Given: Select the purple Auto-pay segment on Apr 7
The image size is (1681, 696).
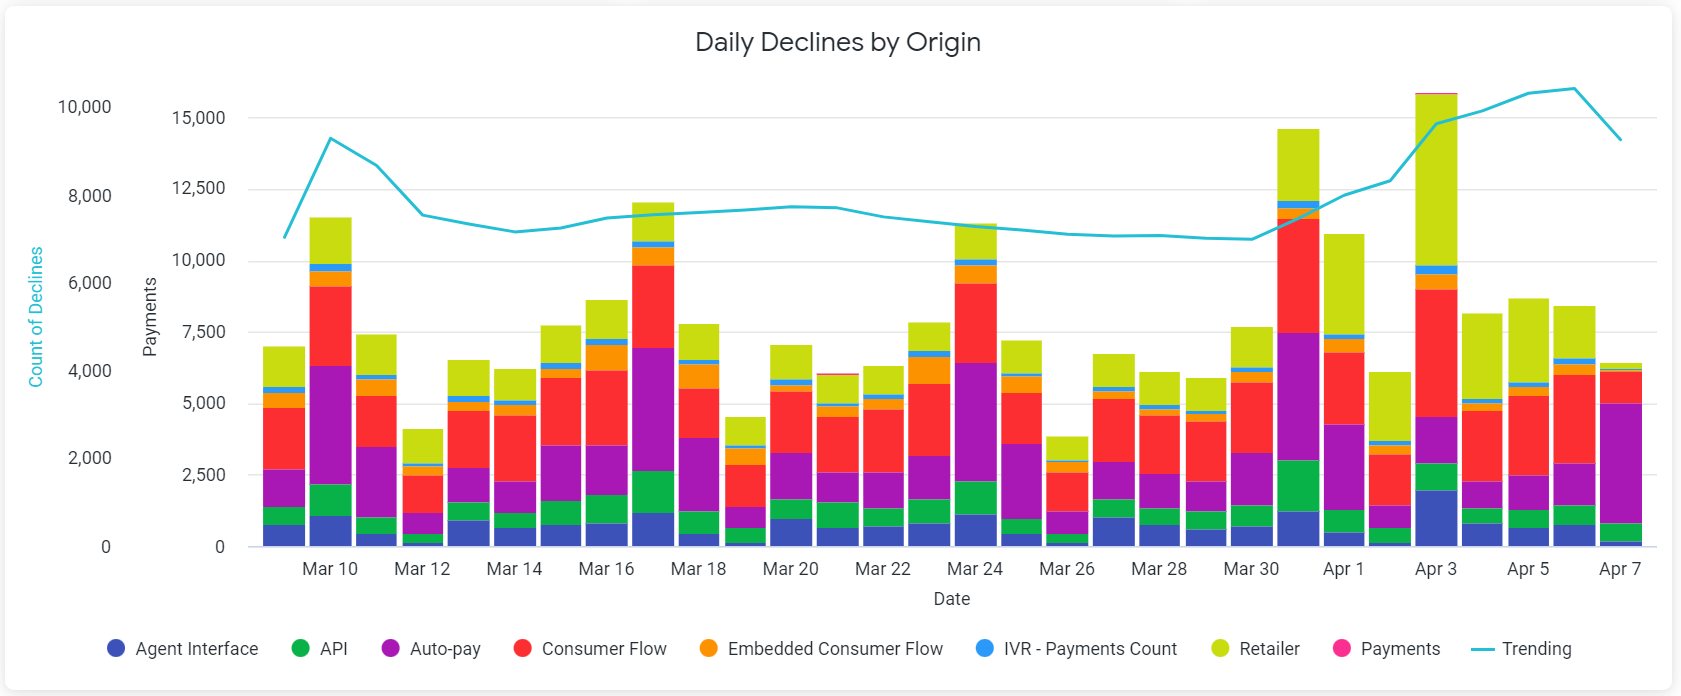Looking at the screenshot, I should coord(1621,463).
